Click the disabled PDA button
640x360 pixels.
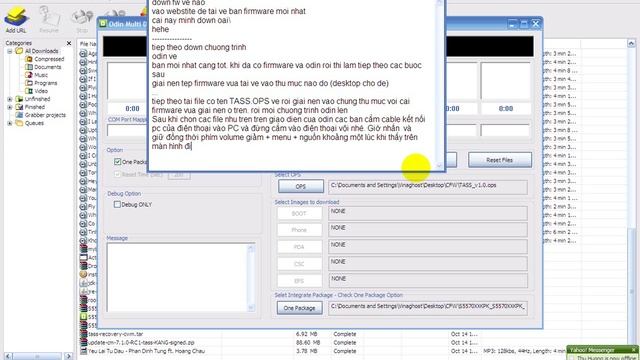pyautogui.click(x=299, y=247)
